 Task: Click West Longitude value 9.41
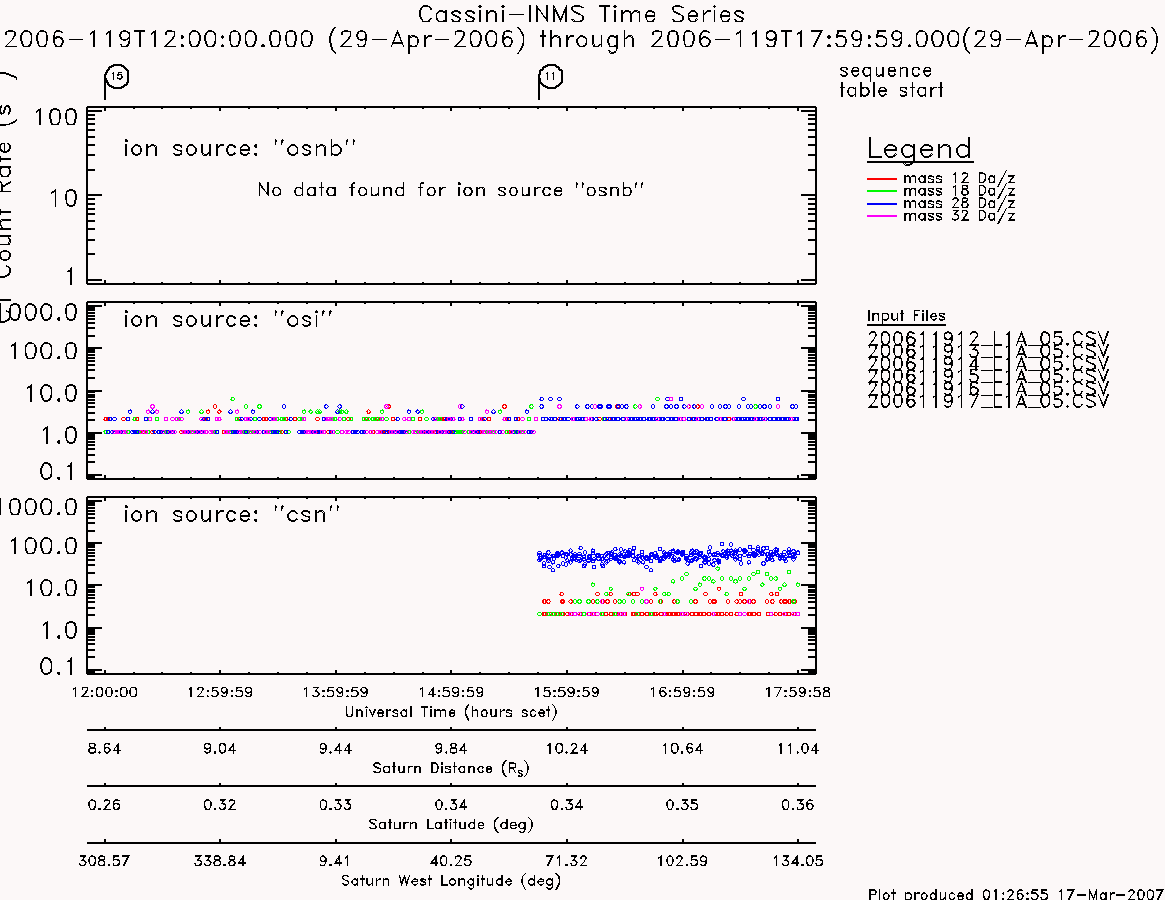point(335,861)
